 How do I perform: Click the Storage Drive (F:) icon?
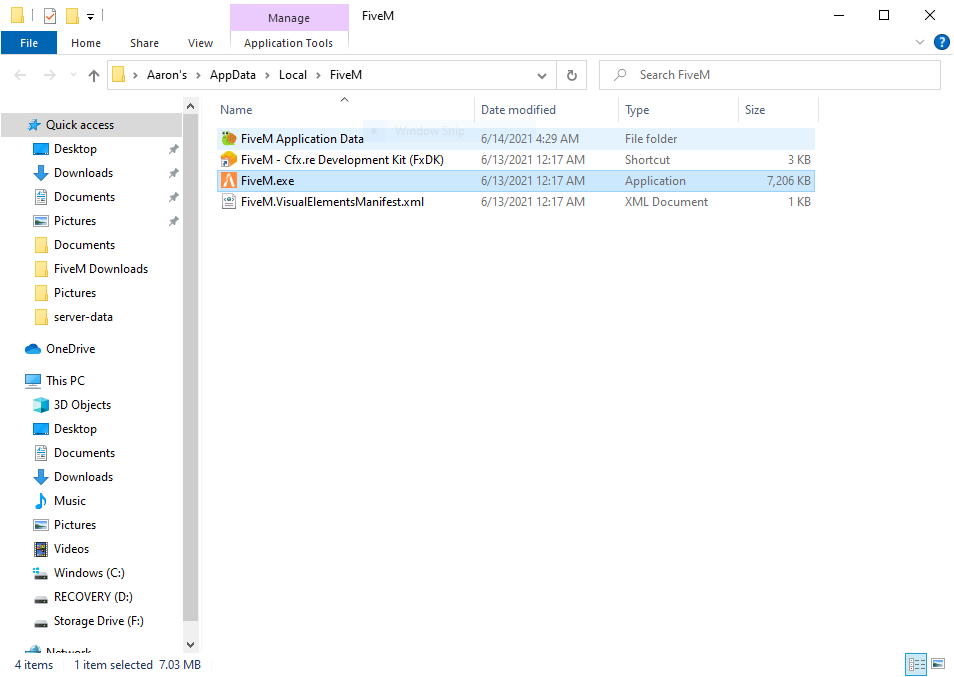click(41, 623)
